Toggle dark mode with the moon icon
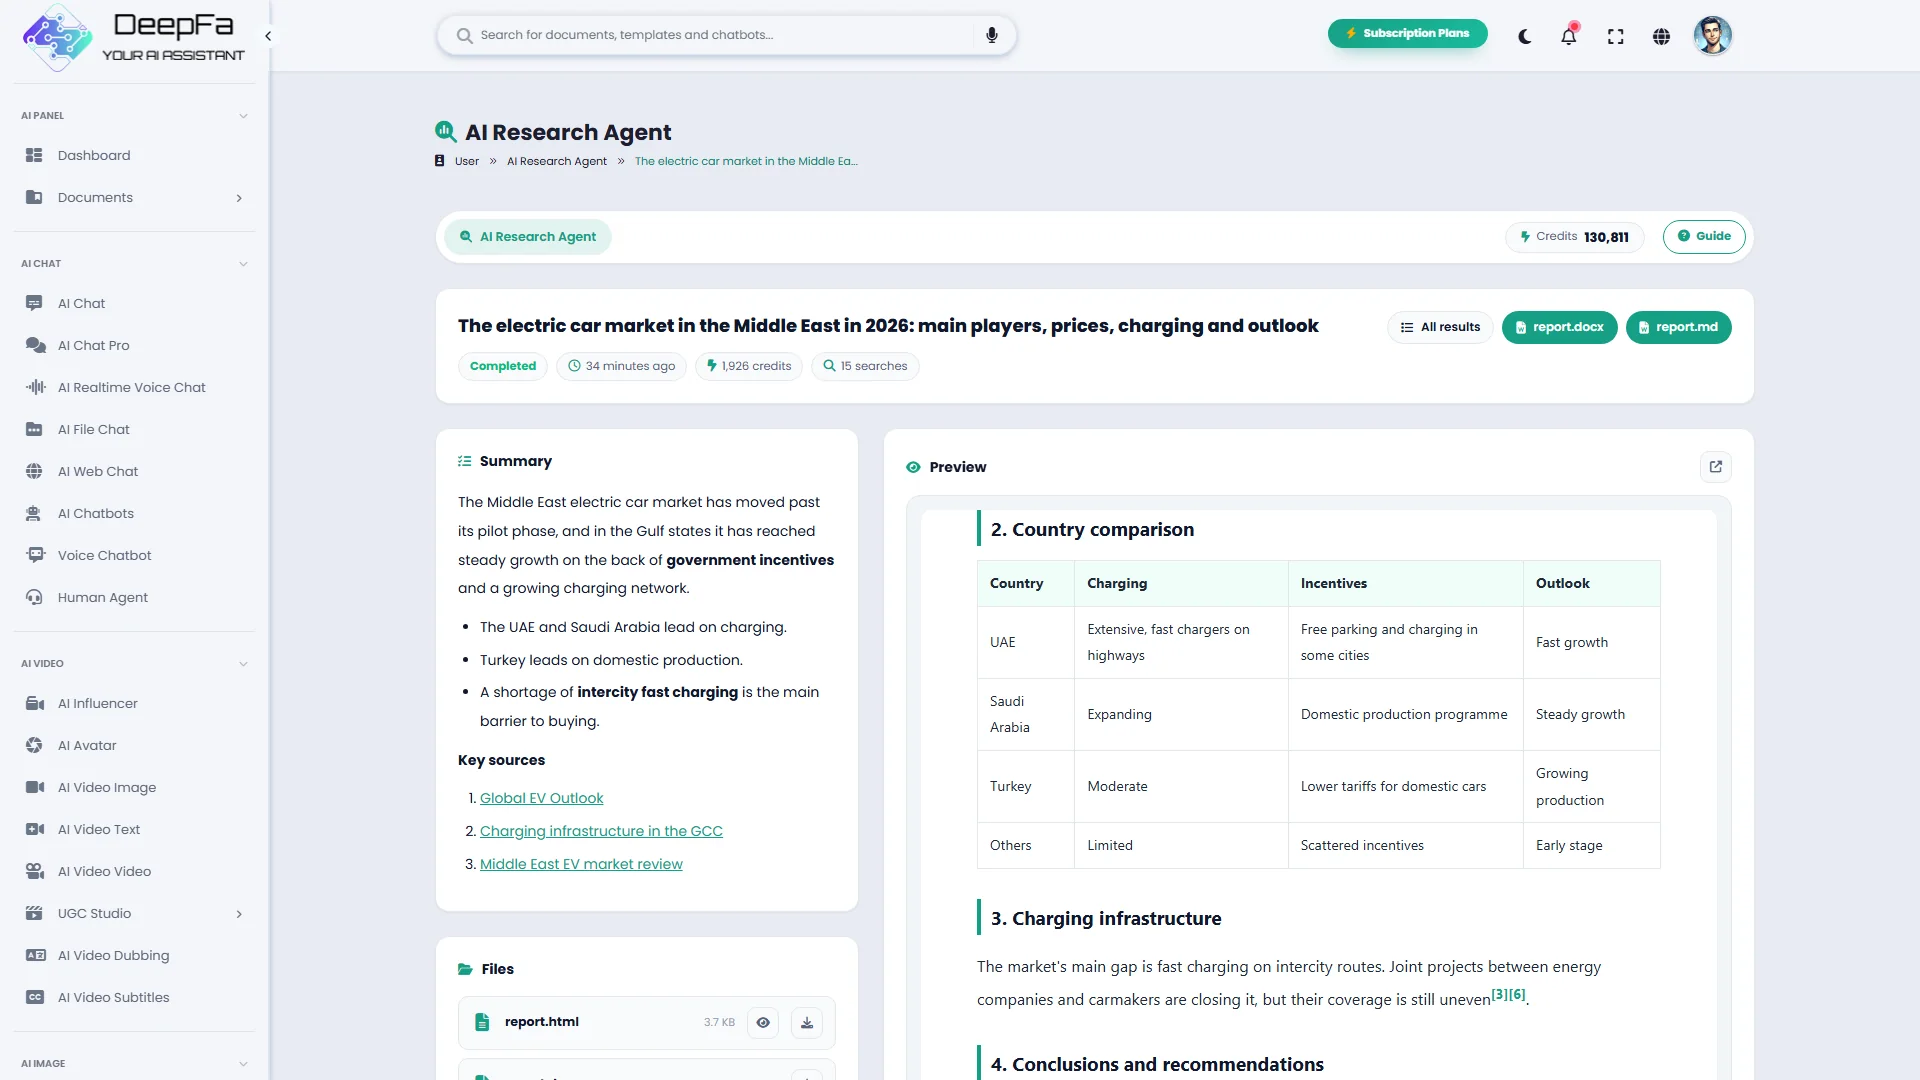This screenshot has width=1920, height=1080. (1524, 36)
